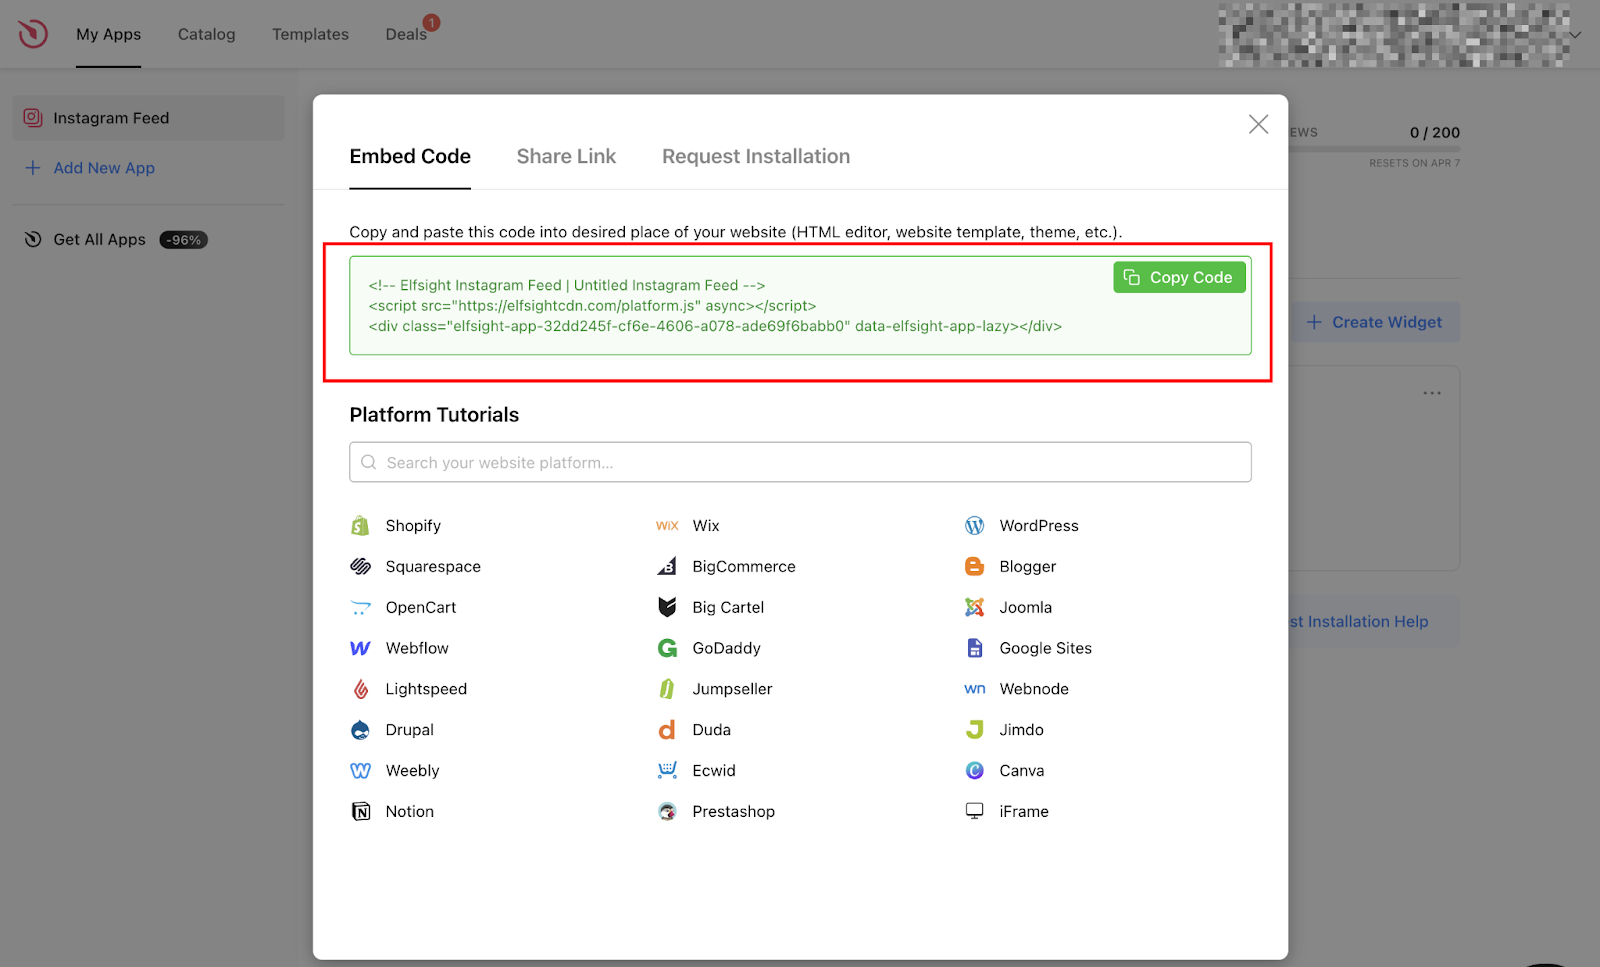Open the Prestashop tutorial icon
Image resolution: width=1600 pixels, height=967 pixels.
tap(667, 812)
